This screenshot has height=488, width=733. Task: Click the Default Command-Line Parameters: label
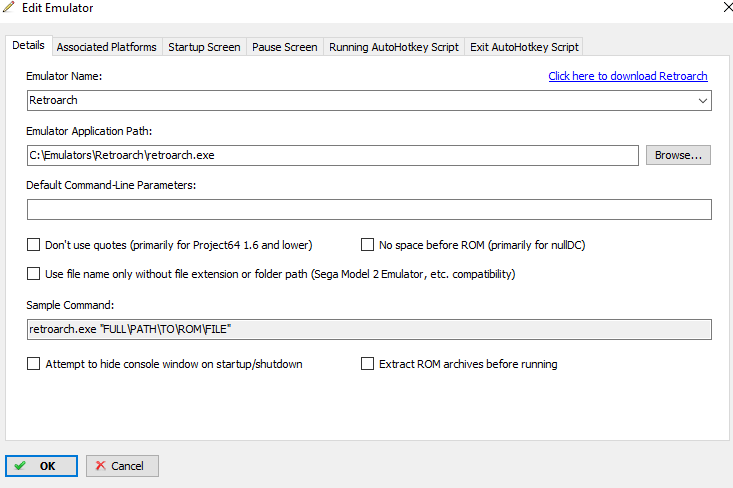coord(111,185)
